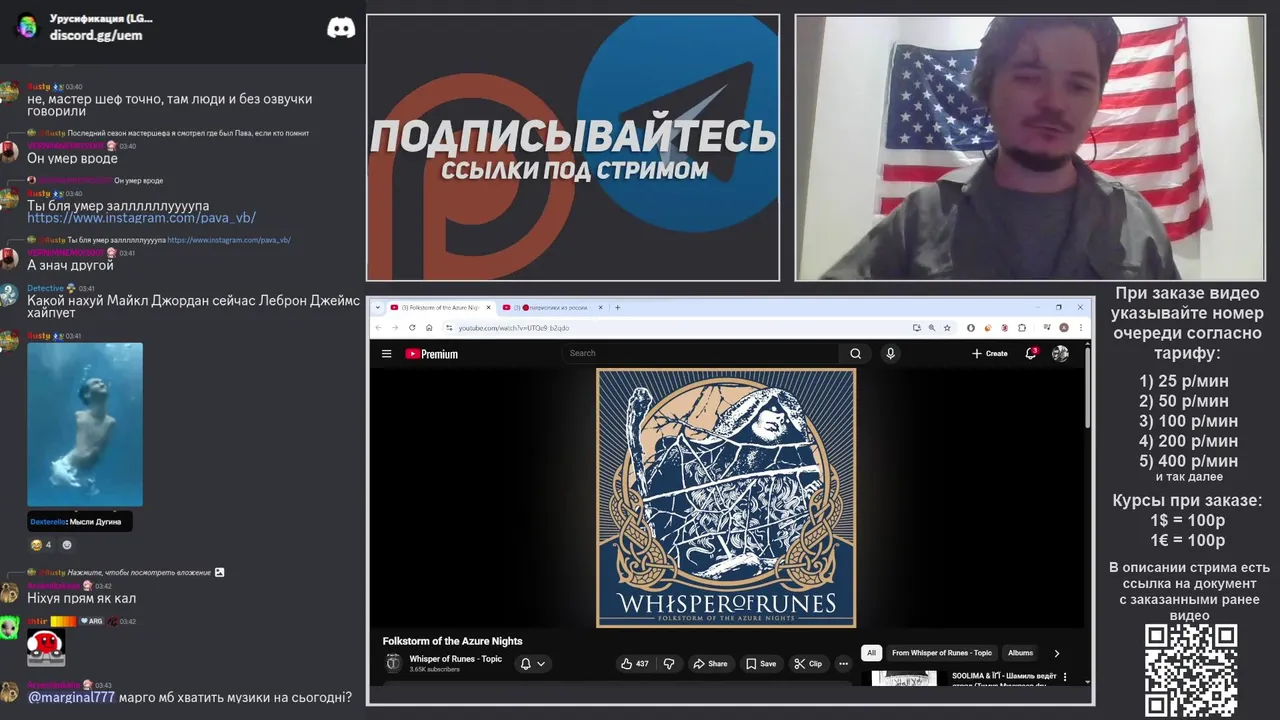Screen dimensions: 1280x720
Task: Click the QR code on the right overlay
Action: 1191,670
